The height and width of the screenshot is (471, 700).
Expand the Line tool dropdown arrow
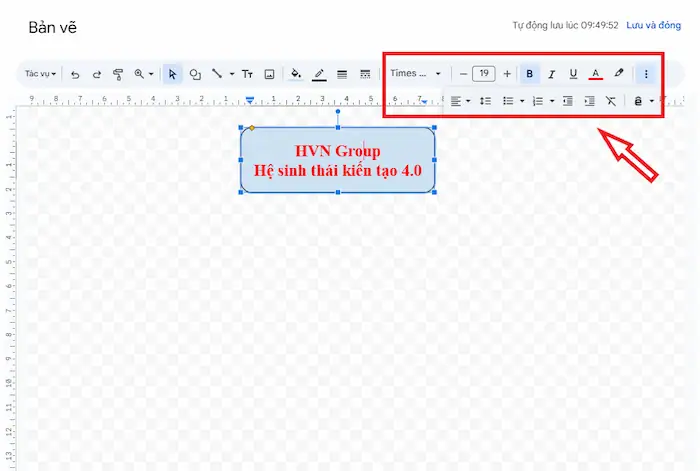[x=232, y=74]
